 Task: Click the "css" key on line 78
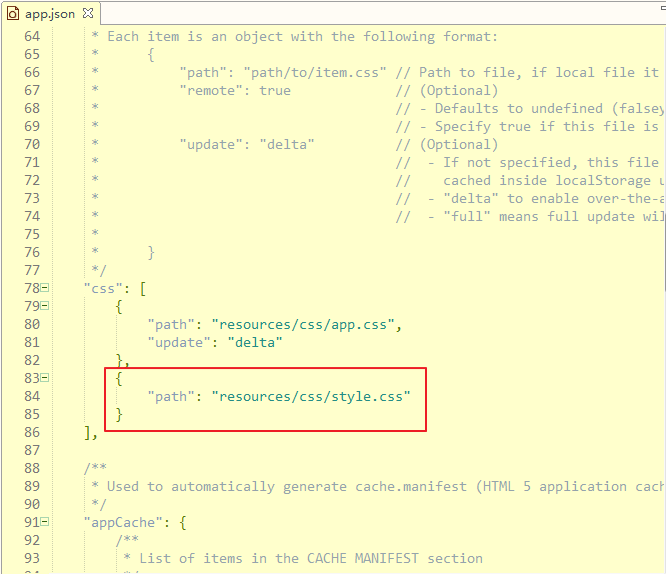click(103, 289)
